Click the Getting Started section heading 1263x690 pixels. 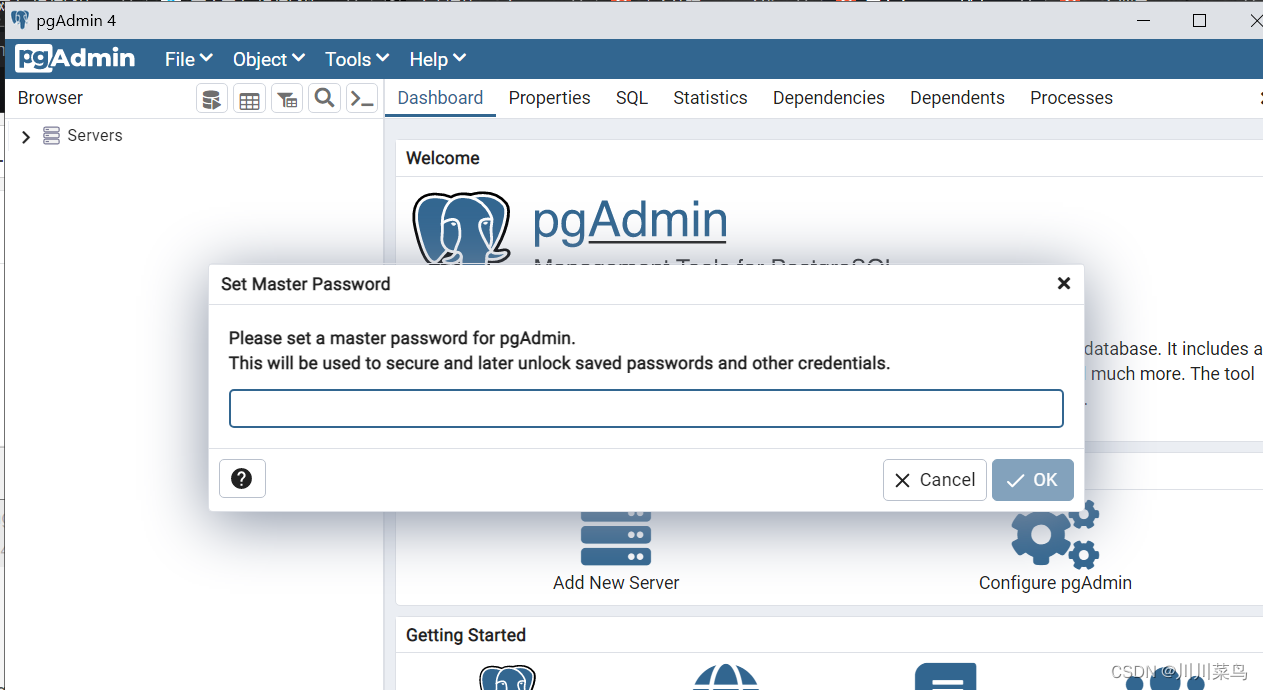(x=466, y=635)
